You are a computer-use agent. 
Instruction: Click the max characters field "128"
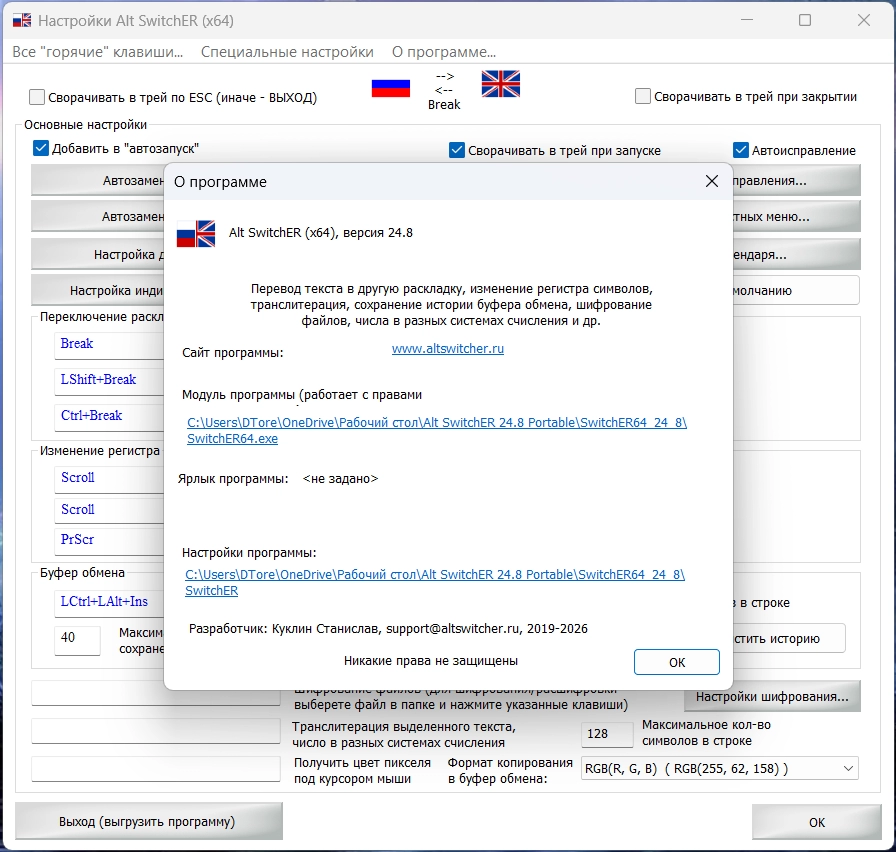pyautogui.click(x=607, y=734)
